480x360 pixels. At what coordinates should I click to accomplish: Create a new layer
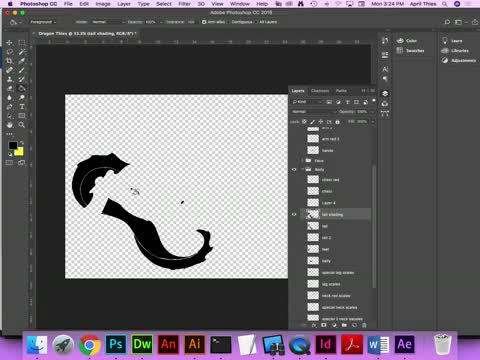[x=354, y=325]
